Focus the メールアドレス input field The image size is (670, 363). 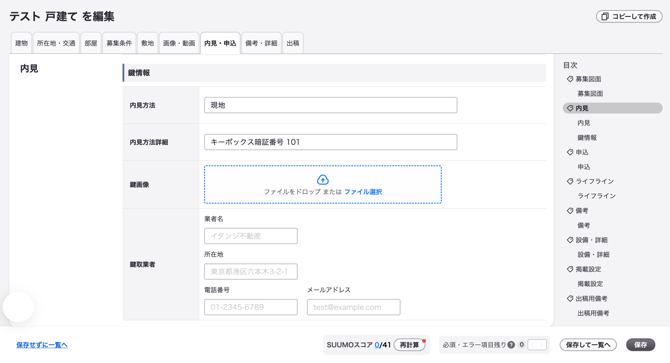click(353, 307)
